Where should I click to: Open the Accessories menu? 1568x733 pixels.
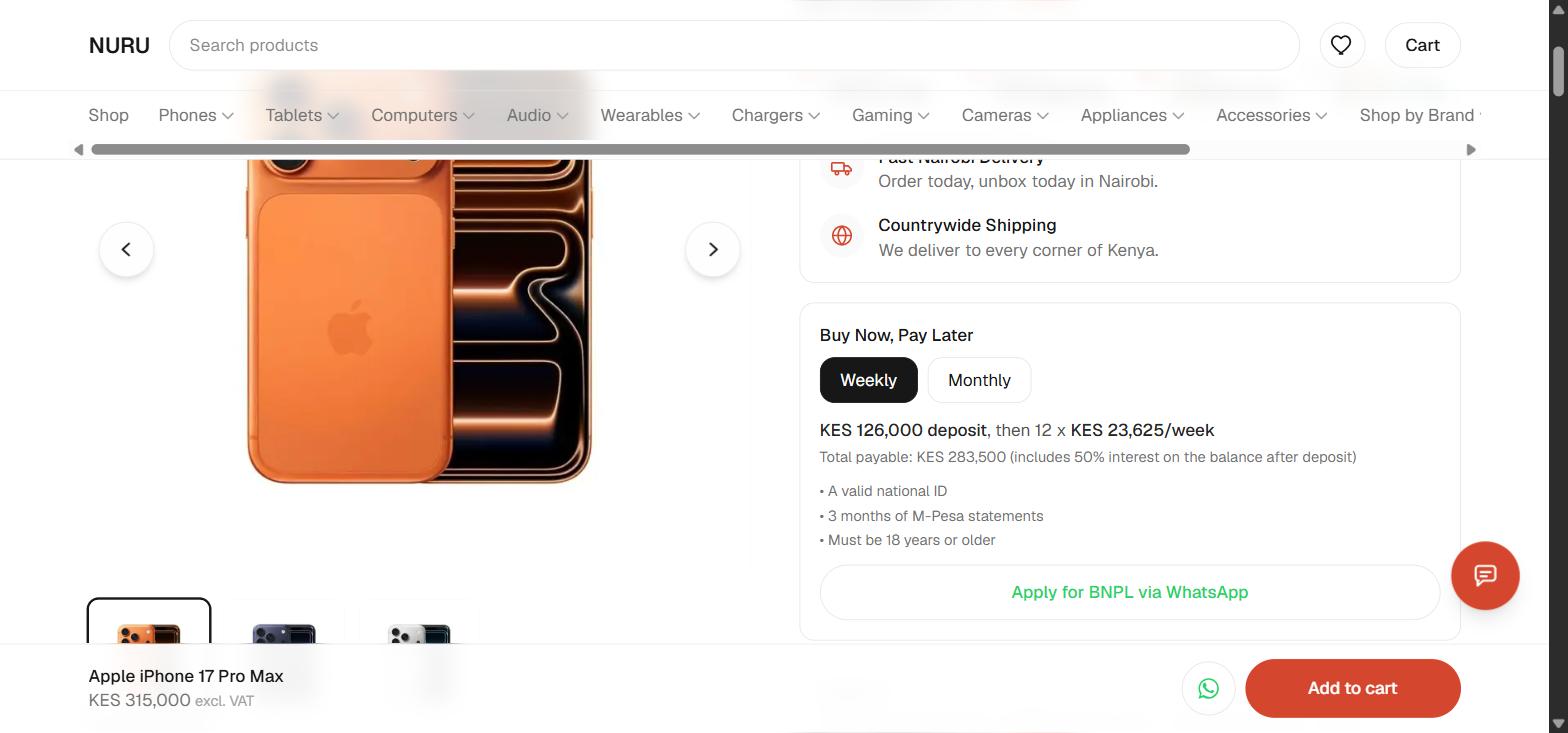tap(1272, 115)
